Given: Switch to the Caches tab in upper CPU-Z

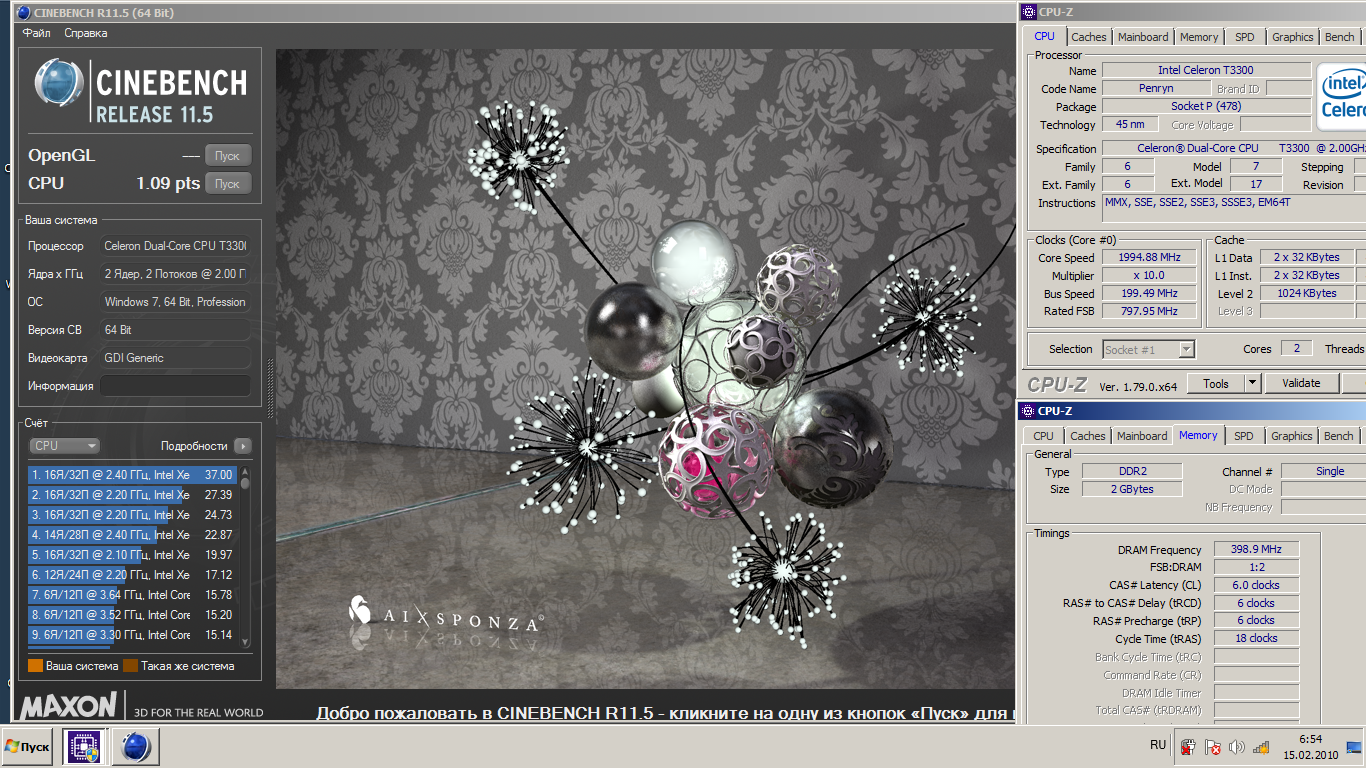Looking at the screenshot, I should point(1089,37).
